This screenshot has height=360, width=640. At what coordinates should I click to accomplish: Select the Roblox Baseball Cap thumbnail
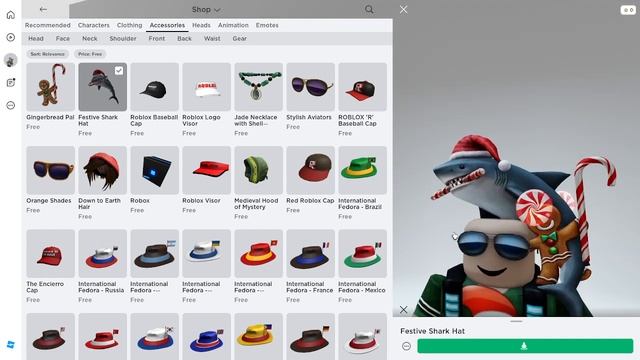(x=155, y=87)
